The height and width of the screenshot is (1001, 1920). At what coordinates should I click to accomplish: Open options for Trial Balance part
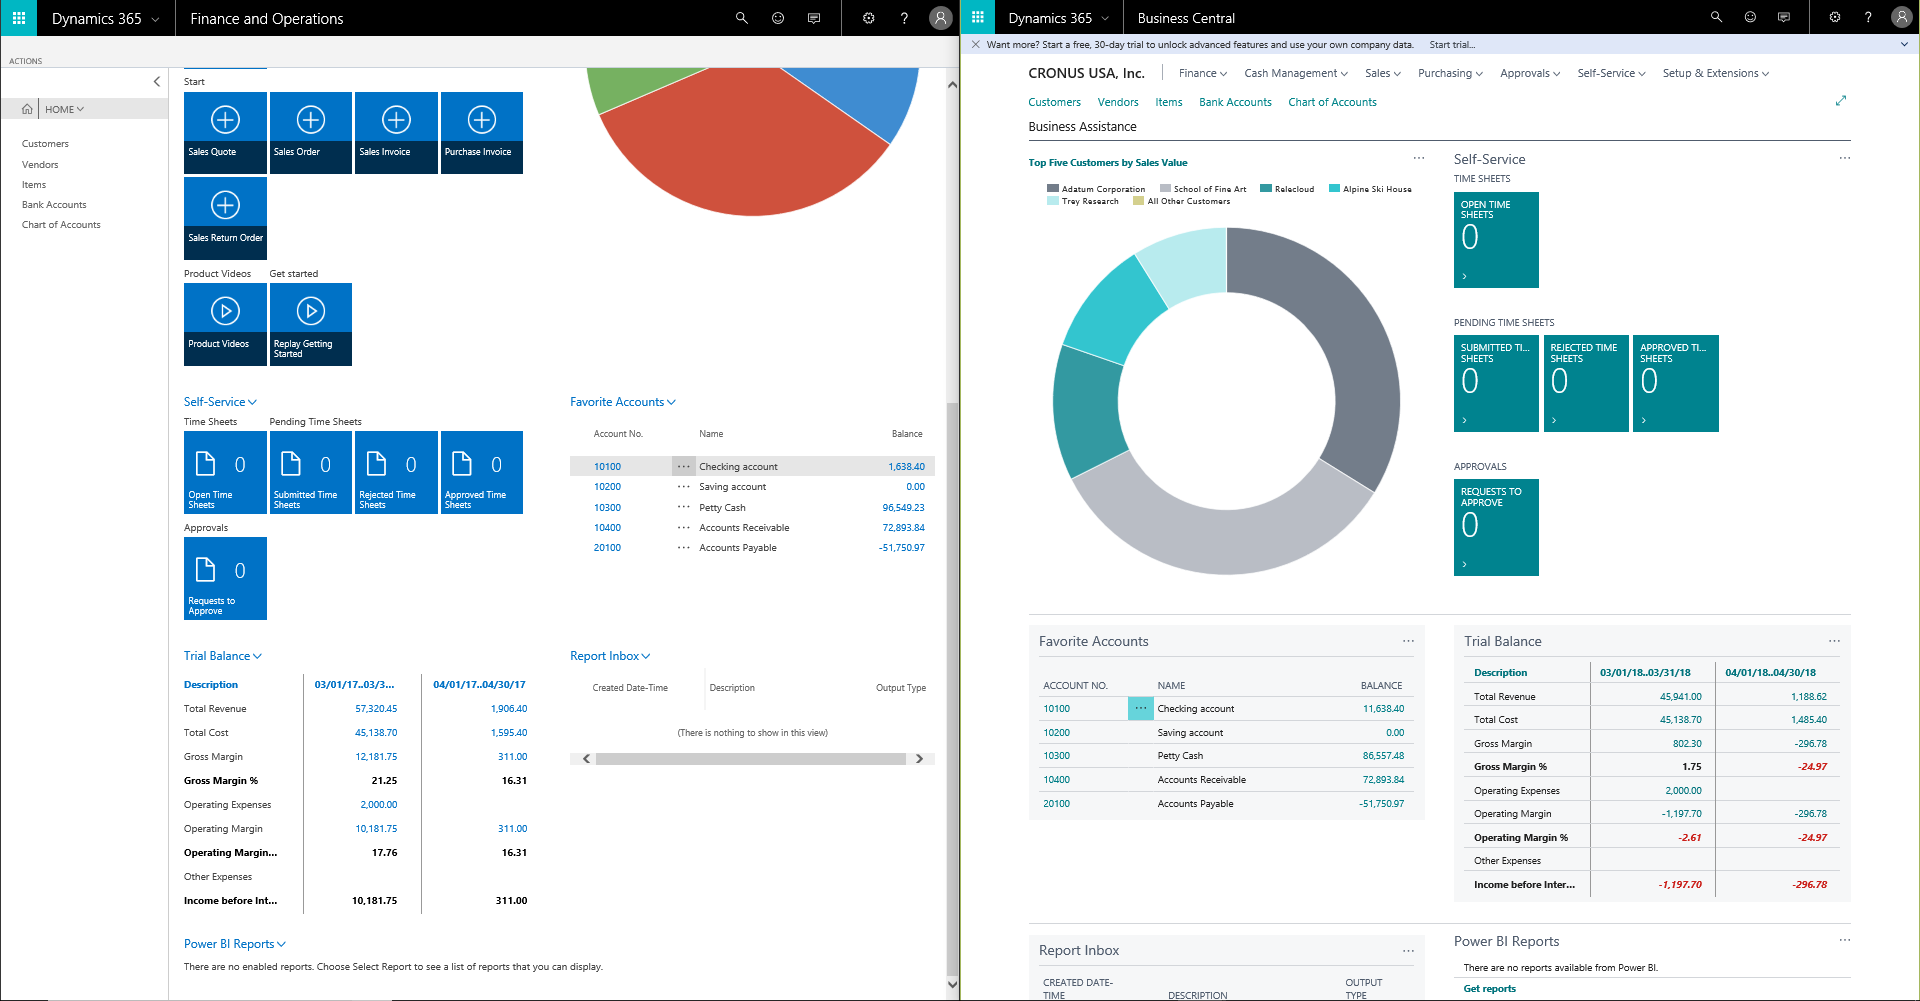point(1834,641)
